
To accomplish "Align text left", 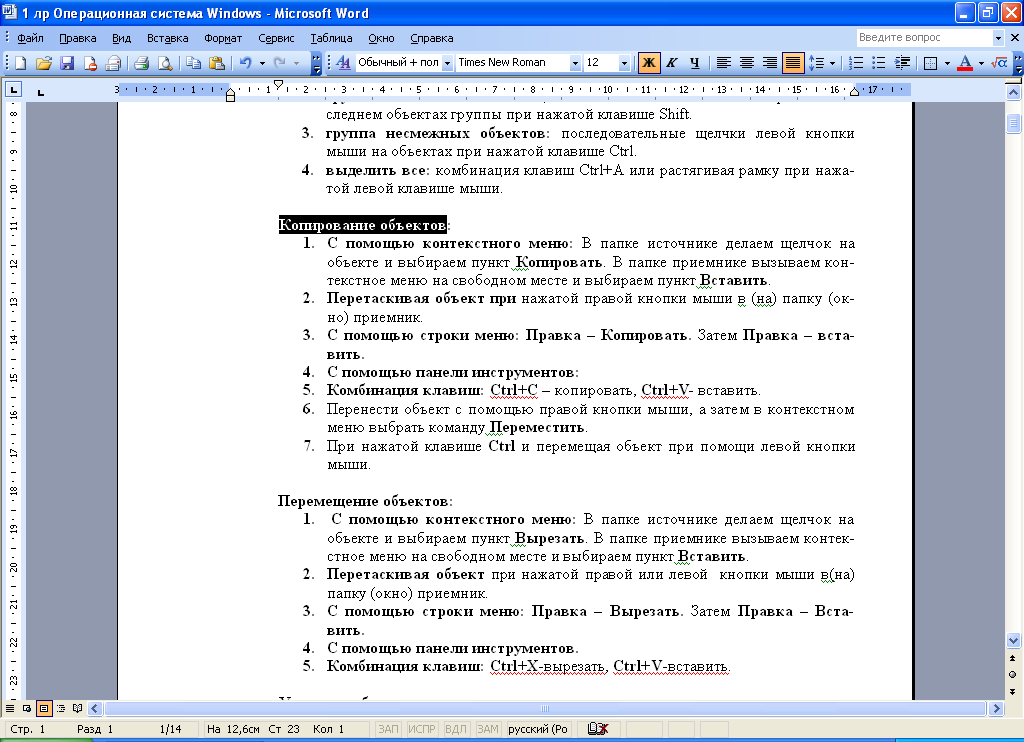I will [724, 63].
